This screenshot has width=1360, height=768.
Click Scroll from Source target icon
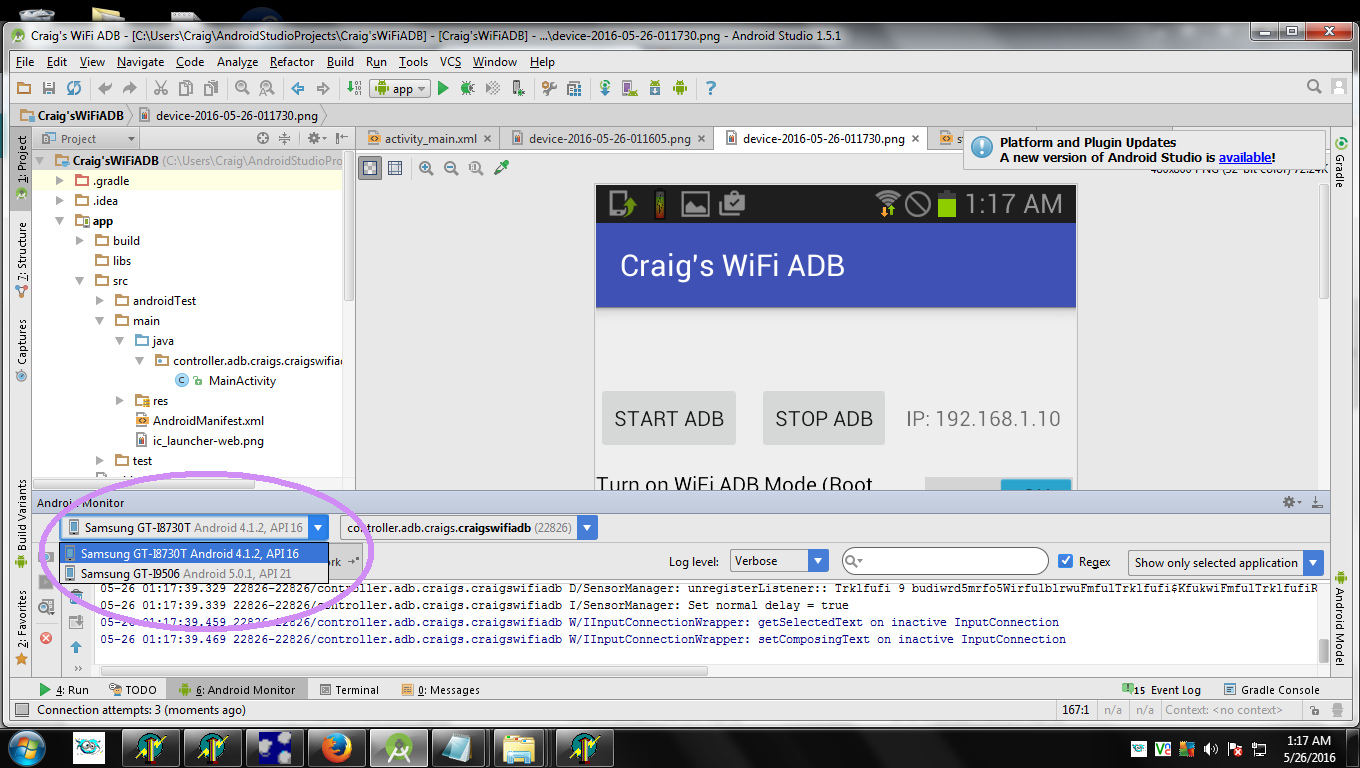tap(263, 138)
